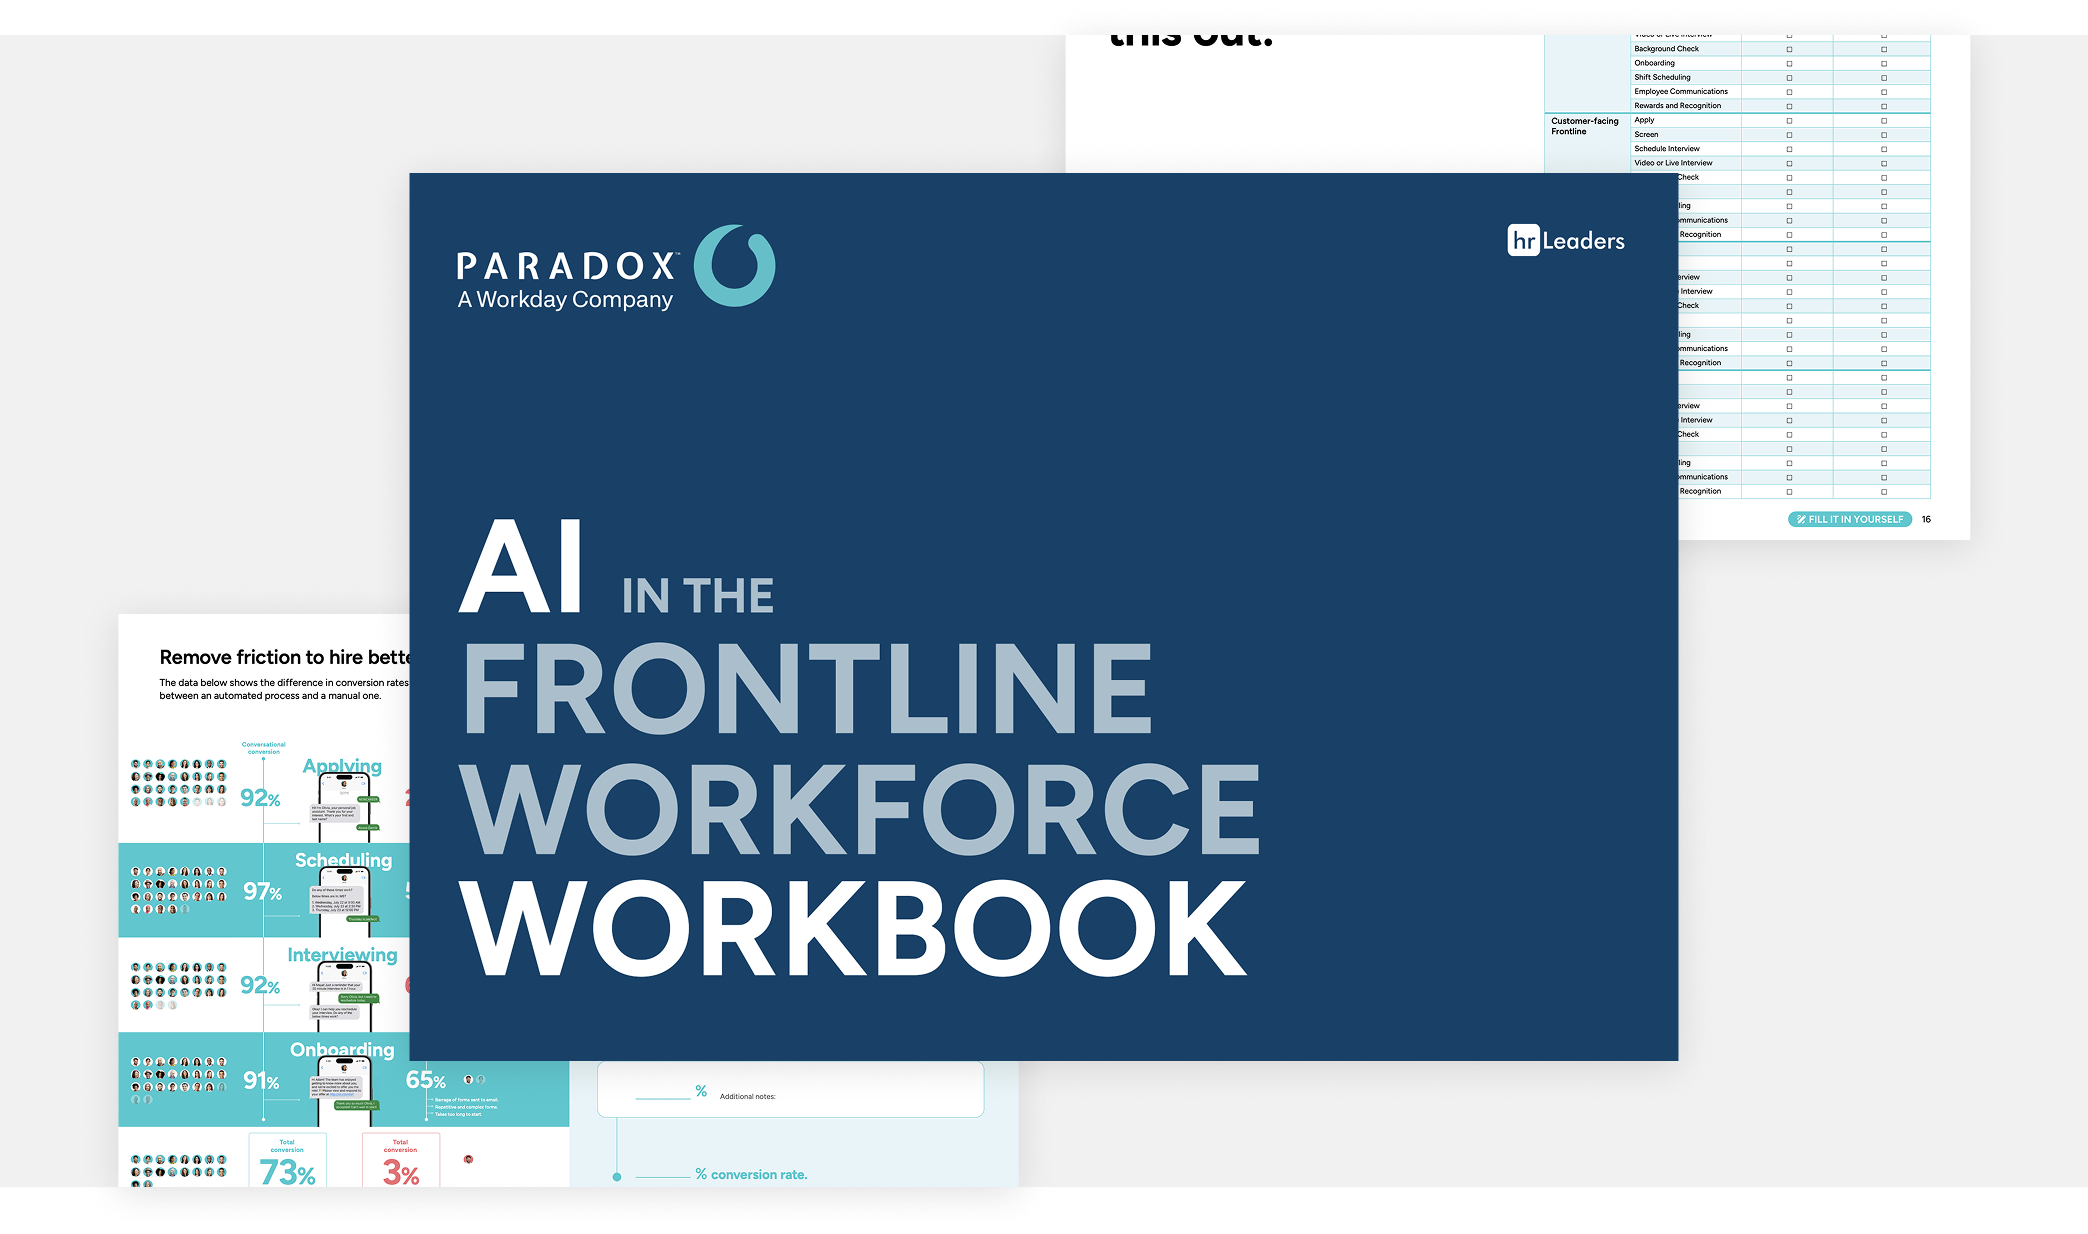Screen dimensions: 2088x1234
Task: Click the avatar grid beside 91%
Action: [x=179, y=1080]
